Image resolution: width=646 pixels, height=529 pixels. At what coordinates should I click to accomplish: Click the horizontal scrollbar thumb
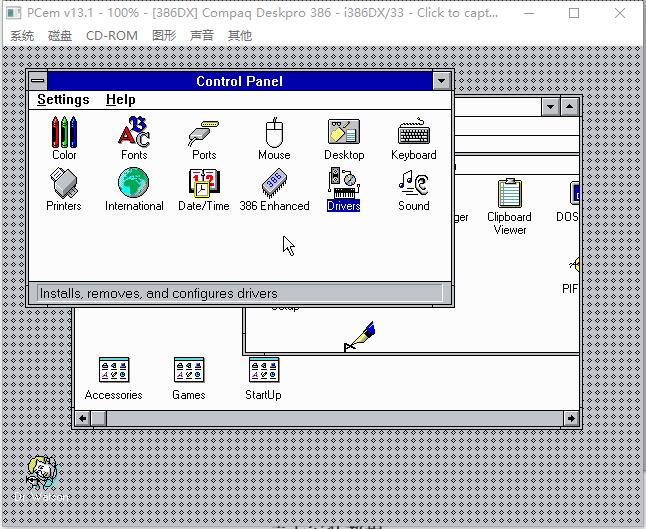tap(98, 419)
